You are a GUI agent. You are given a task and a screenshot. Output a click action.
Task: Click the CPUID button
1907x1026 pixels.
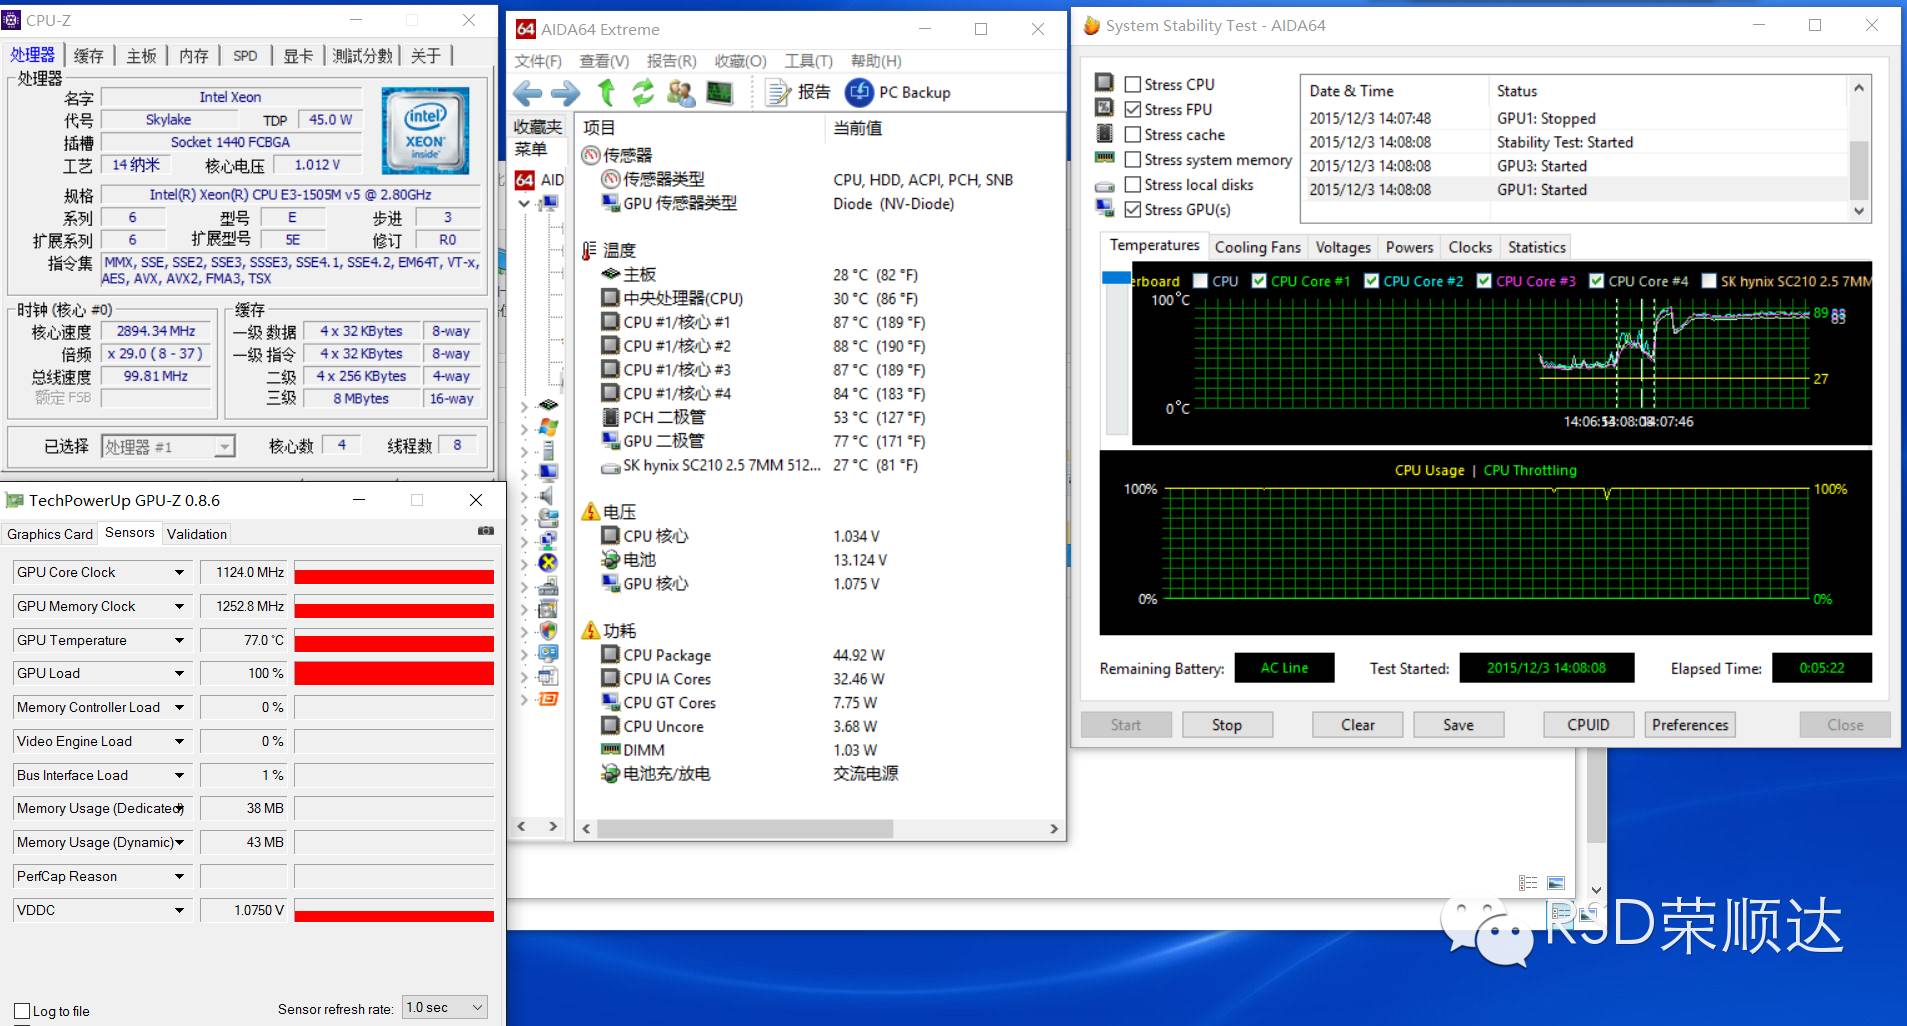1588,725
